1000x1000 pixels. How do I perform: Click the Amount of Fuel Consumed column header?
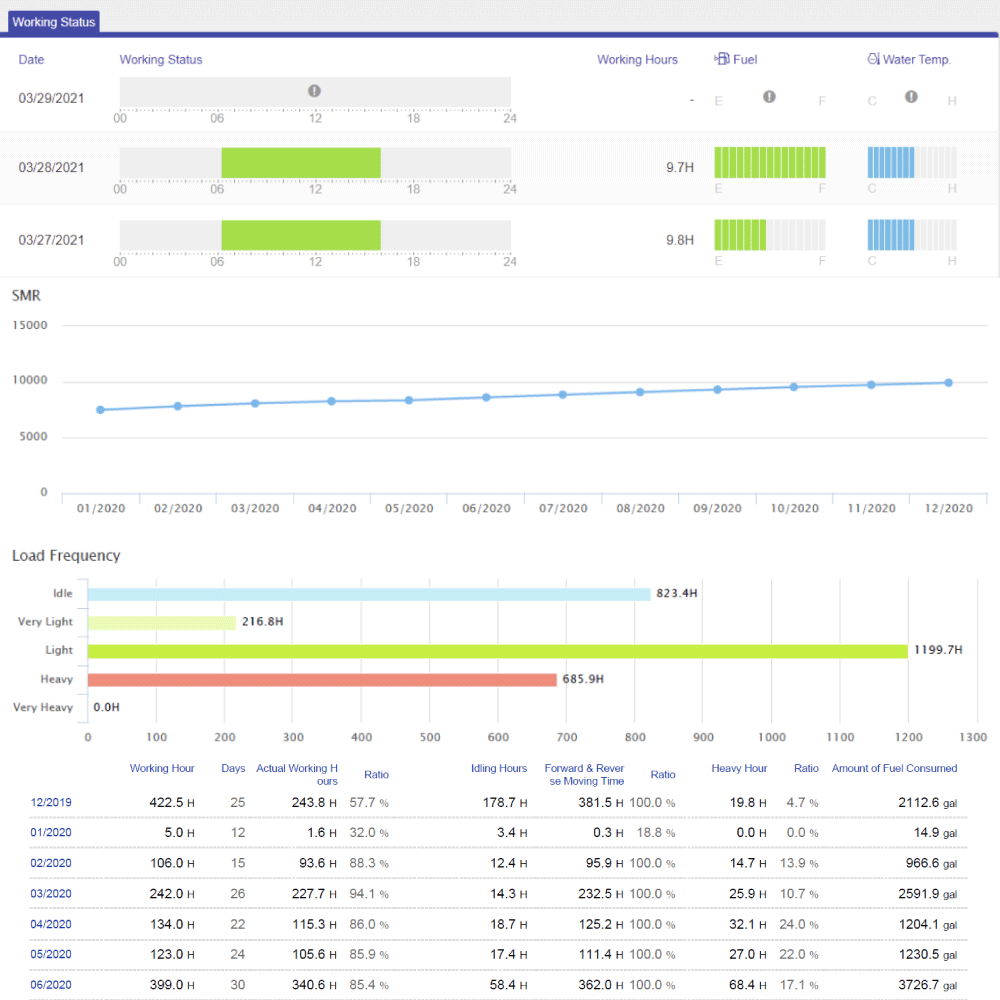[x=894, y=768]
